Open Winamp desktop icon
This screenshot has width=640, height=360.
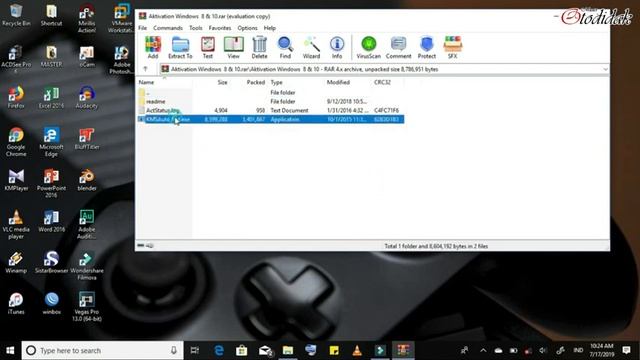click(x=16, y=262)
